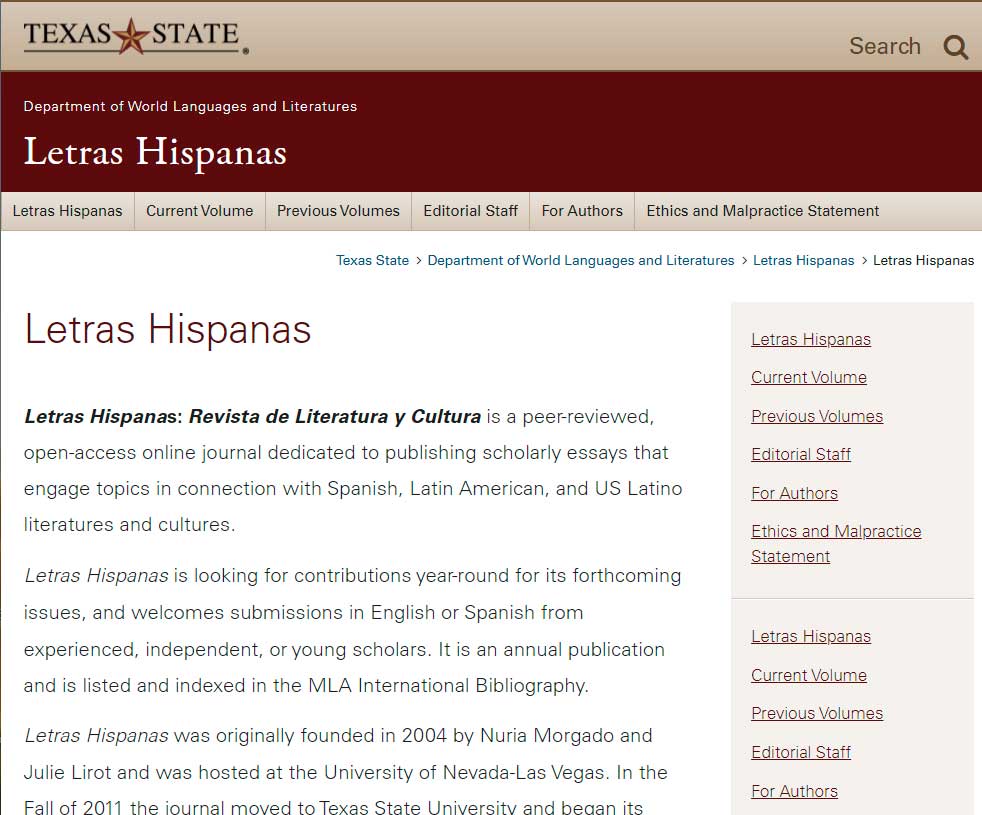Image resolution: width=982 pixels, height=815 pixels.
Task: Open Ethics and Malpractice Statement navigation item
Action: click(x=763, y=211)
